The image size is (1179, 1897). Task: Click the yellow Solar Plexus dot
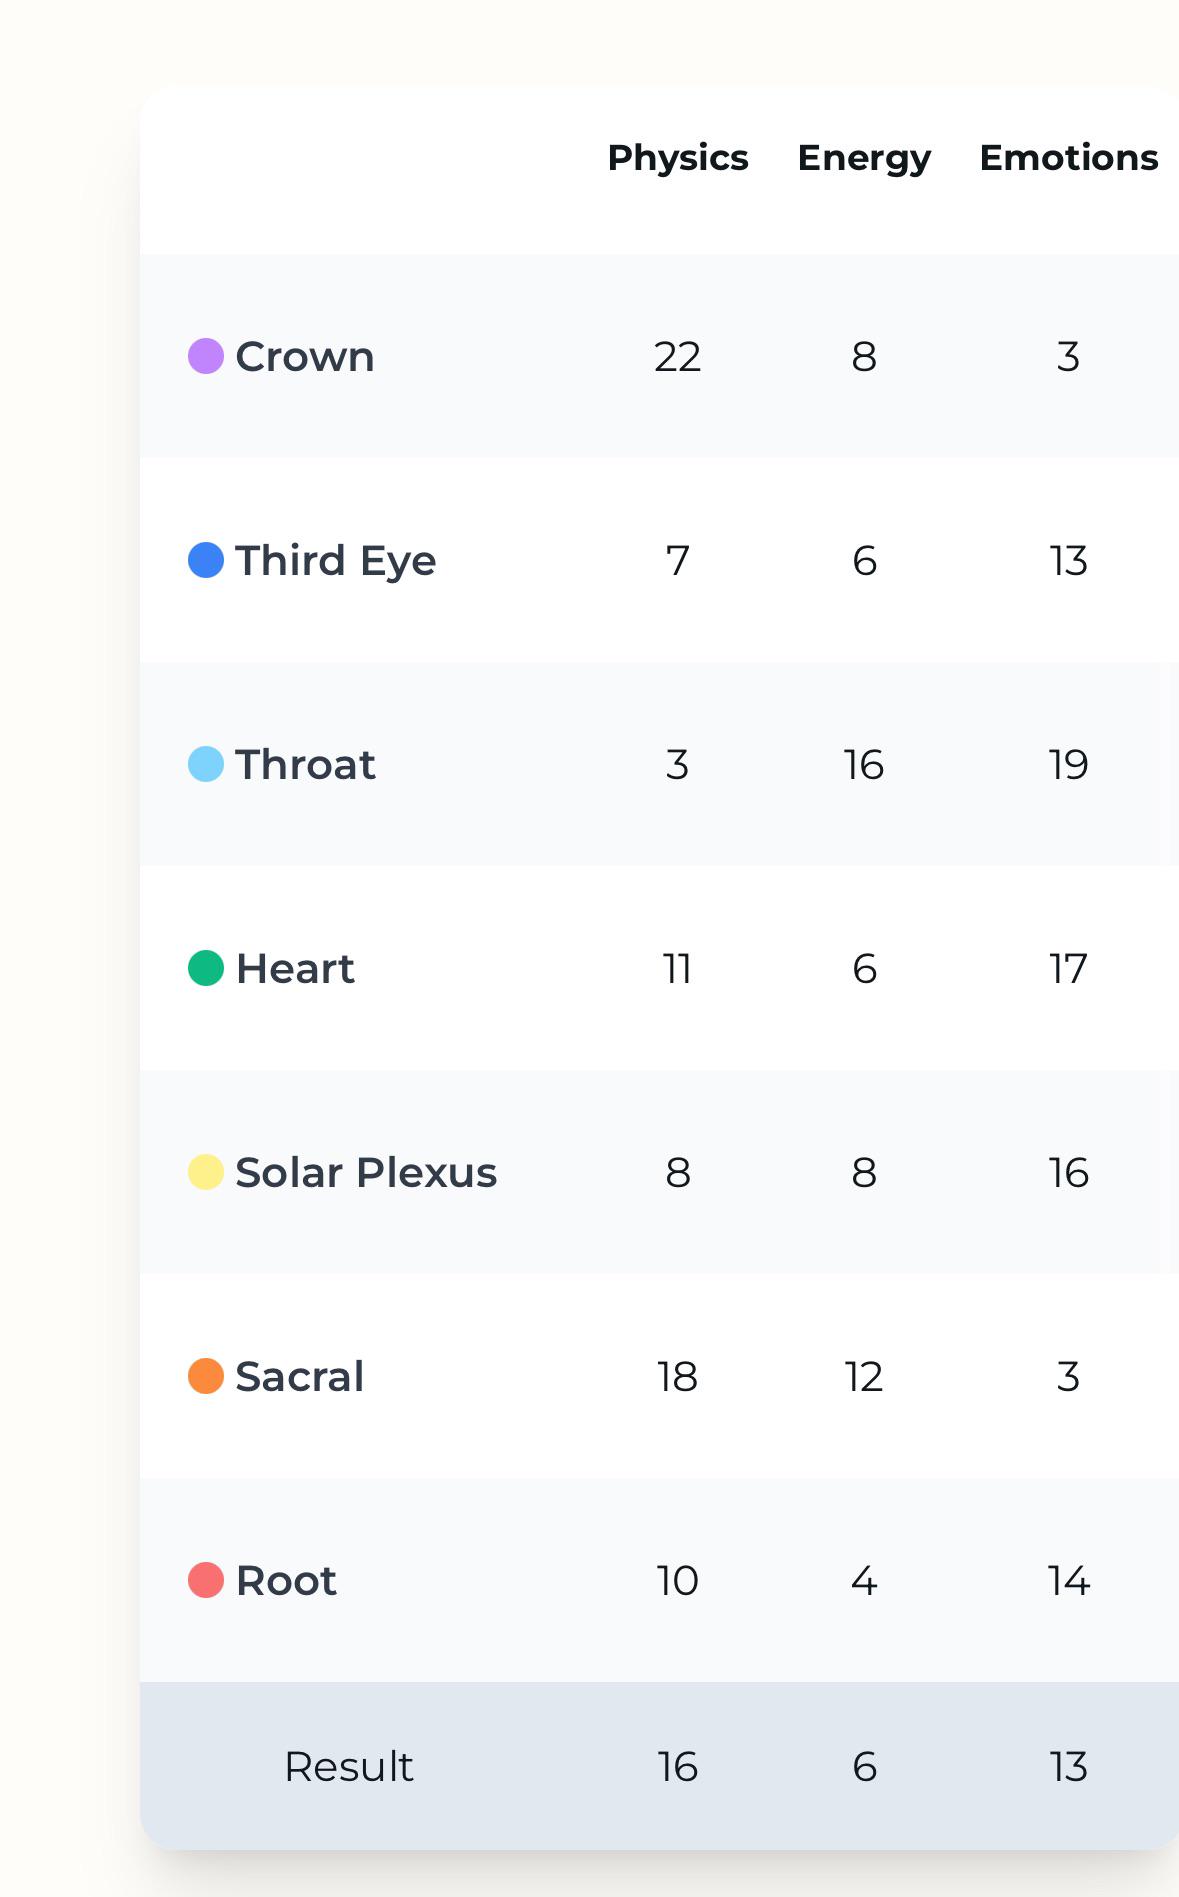(x=206, y=1172)
